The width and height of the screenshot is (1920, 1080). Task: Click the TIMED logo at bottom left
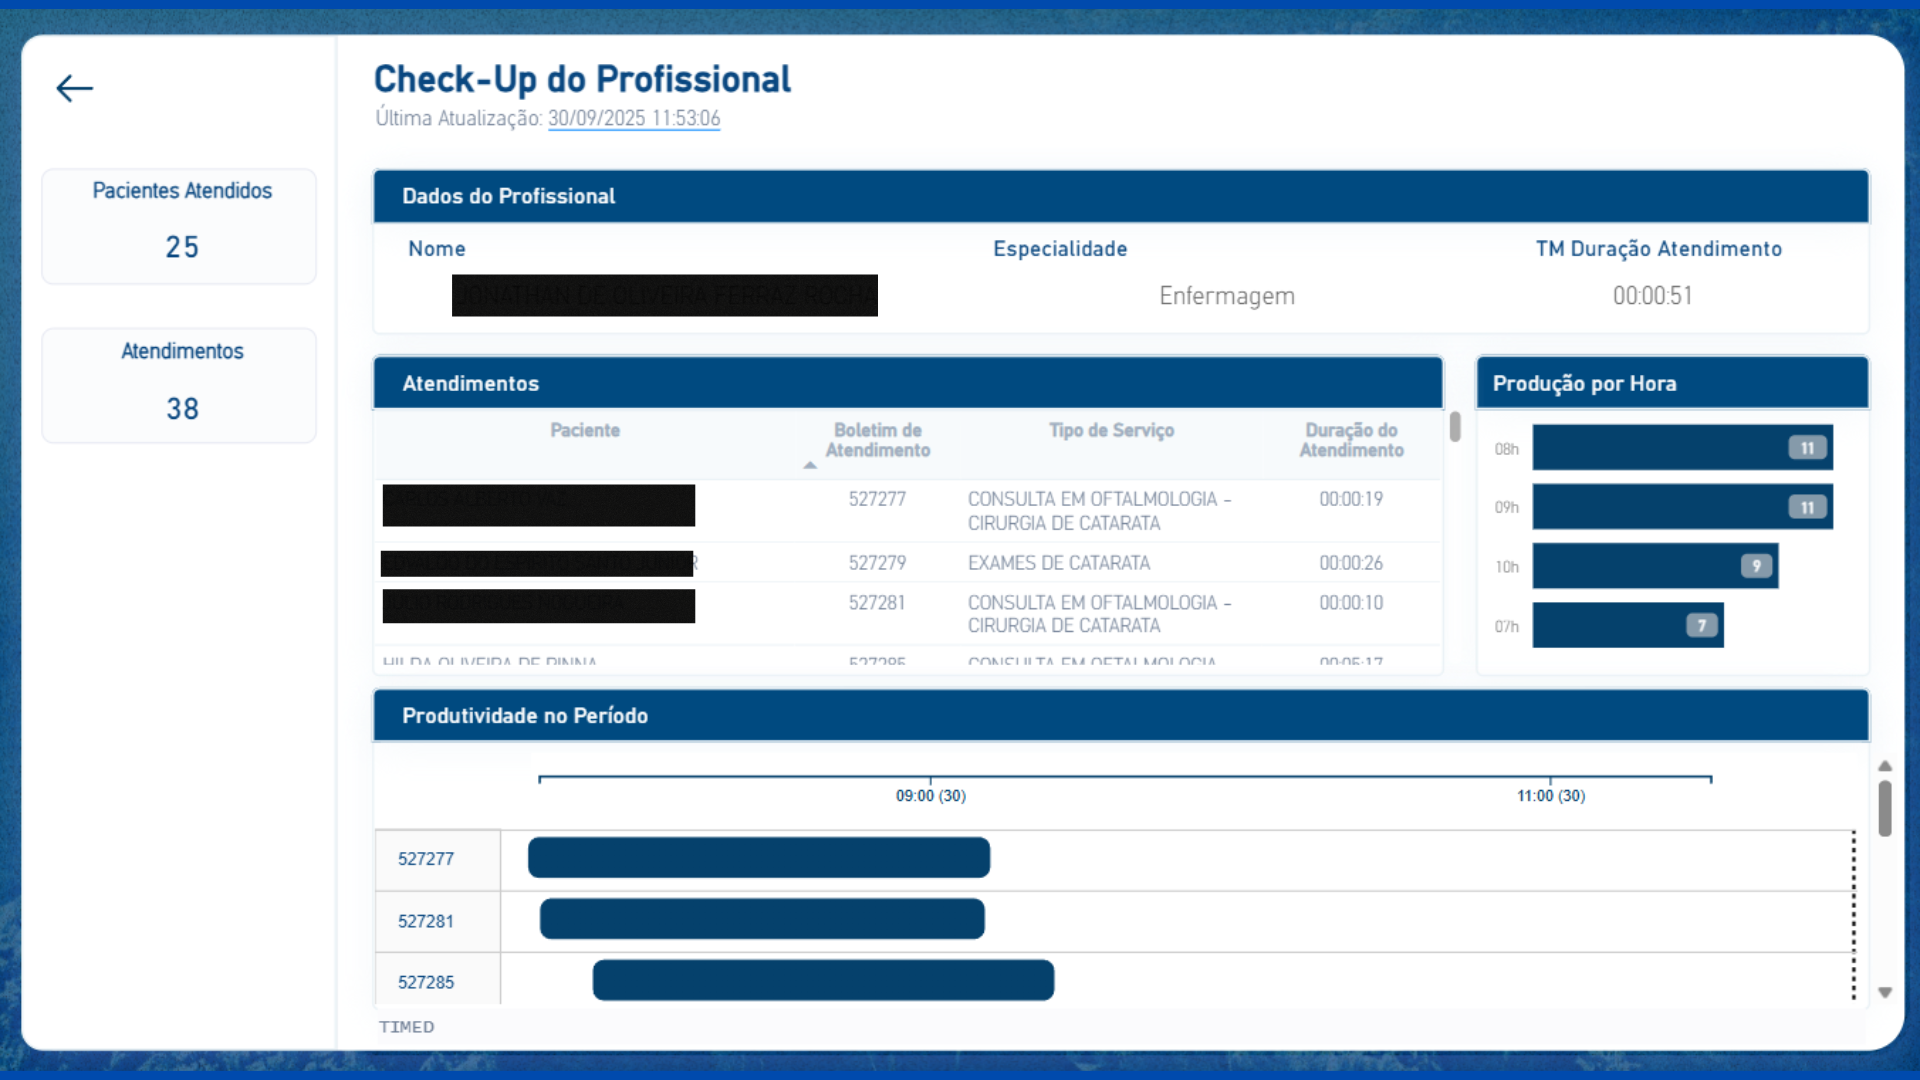tap(406, 1027)
